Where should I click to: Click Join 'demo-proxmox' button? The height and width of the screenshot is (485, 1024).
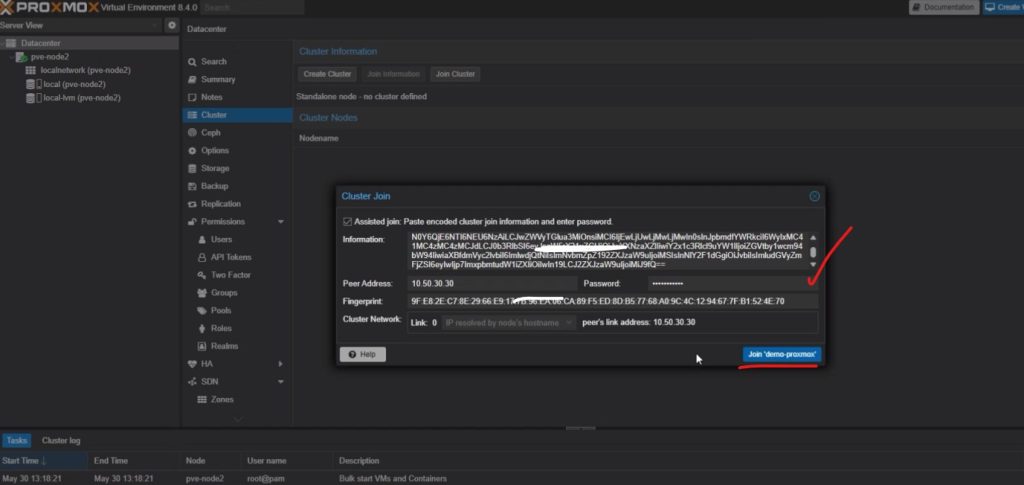pyautogui.click(x=782, y=354)
